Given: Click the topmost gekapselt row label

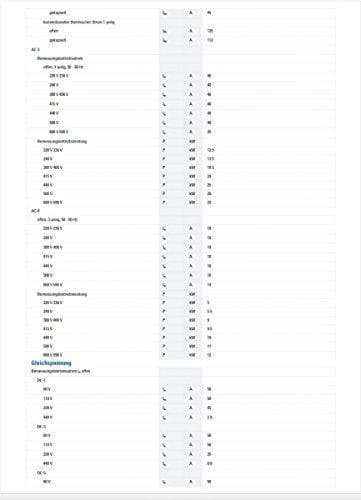Looking at the screenshot, I should (58, 13).
